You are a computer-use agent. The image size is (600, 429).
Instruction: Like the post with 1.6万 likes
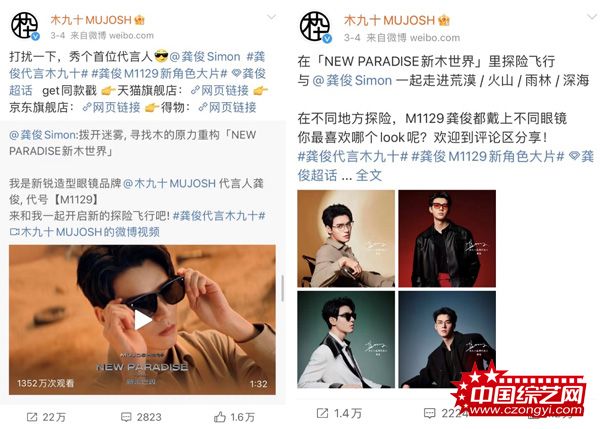(220, 417)
